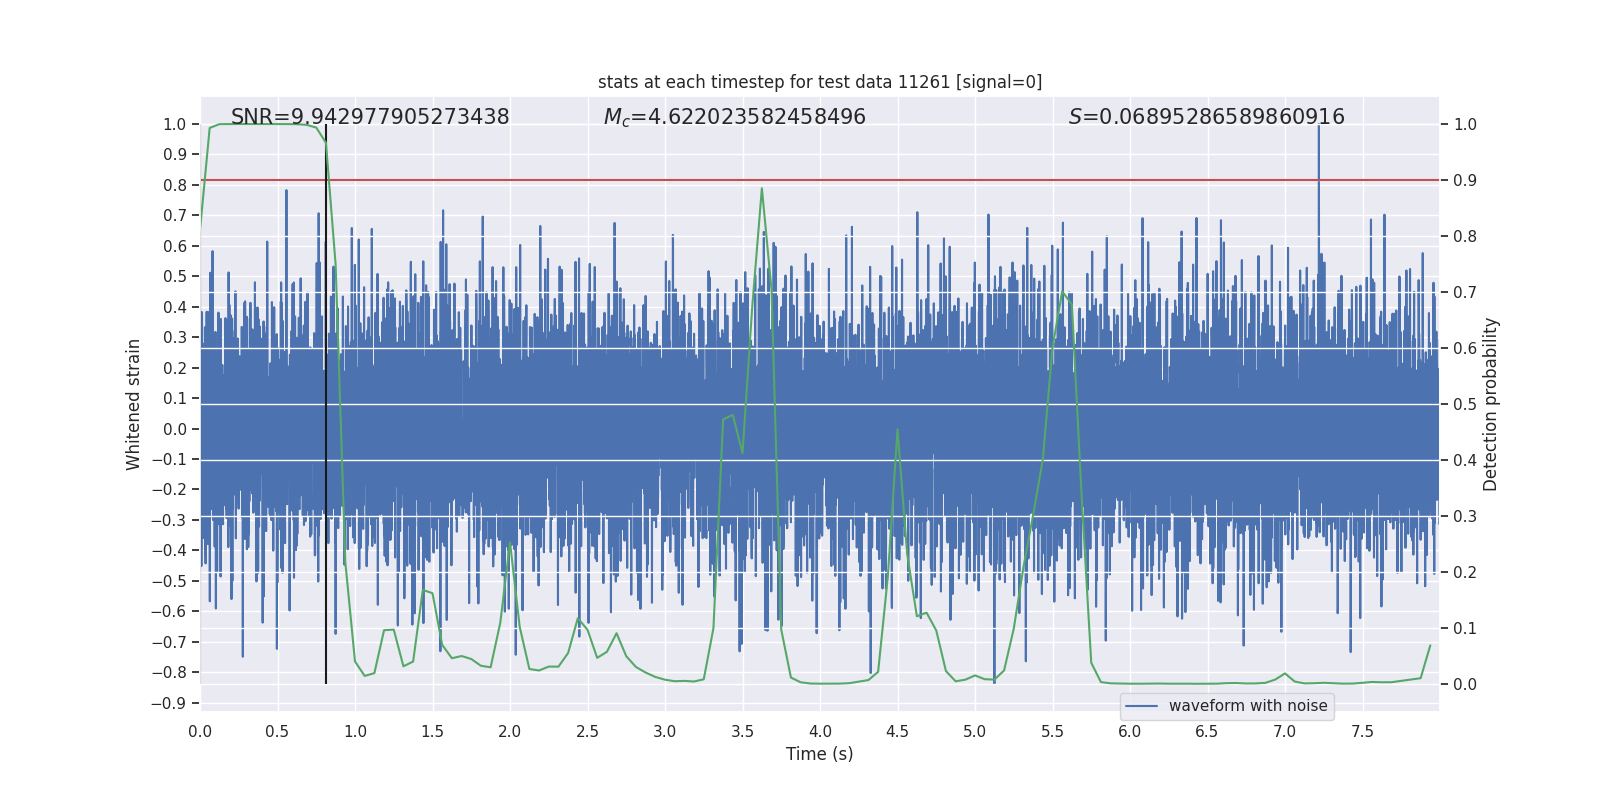Image resolution: width=1600 pixels, height=800 pixels.
Task: Click the blue line sample in the legend
Action: [x=1141, y=706]
